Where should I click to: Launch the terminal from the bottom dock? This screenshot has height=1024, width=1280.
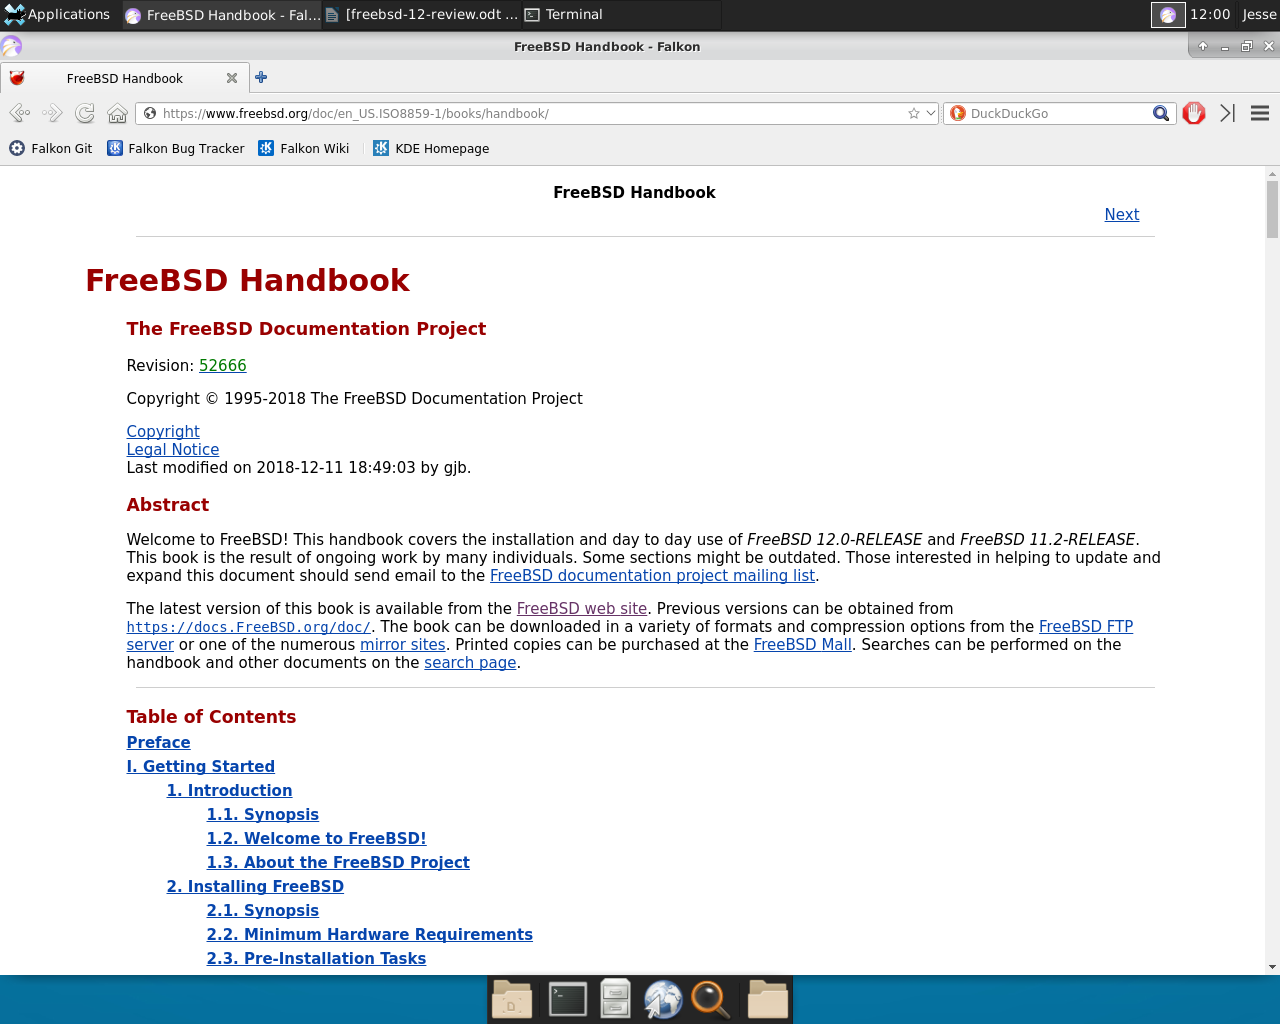(567, 999)
